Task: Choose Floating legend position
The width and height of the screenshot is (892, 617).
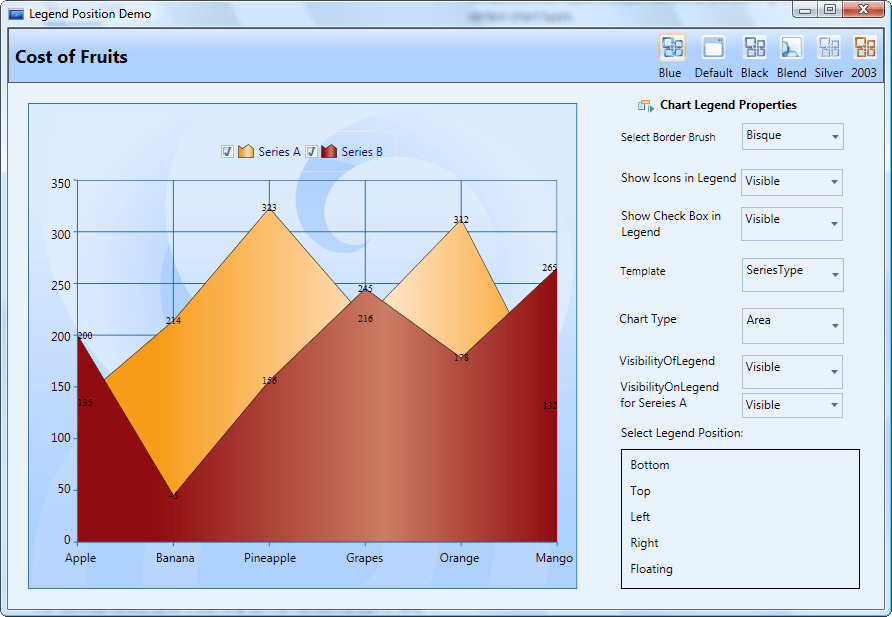Action: point(651,569)
